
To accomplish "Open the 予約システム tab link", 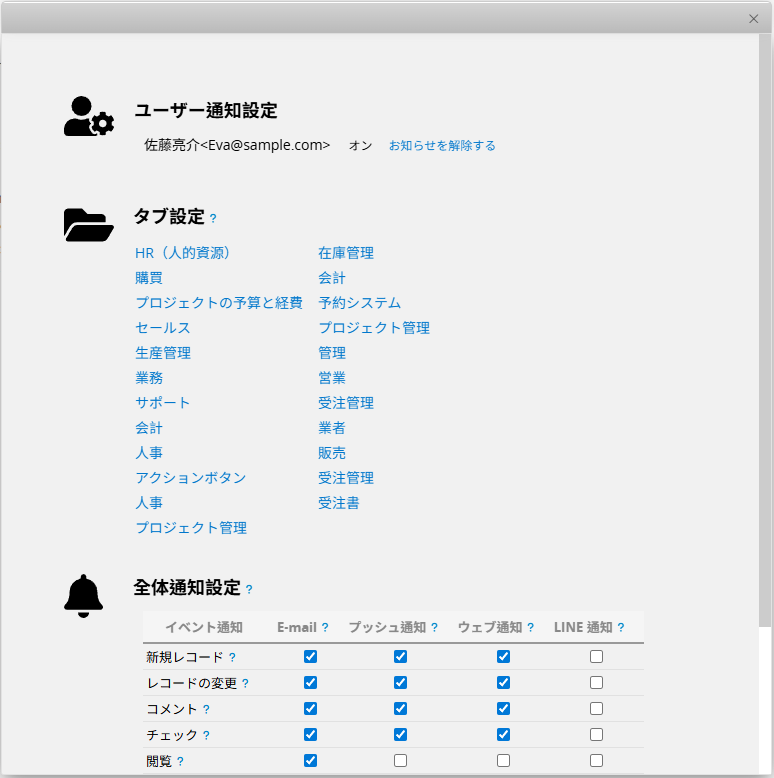I will pyautogui.click(x=360, y=303).
